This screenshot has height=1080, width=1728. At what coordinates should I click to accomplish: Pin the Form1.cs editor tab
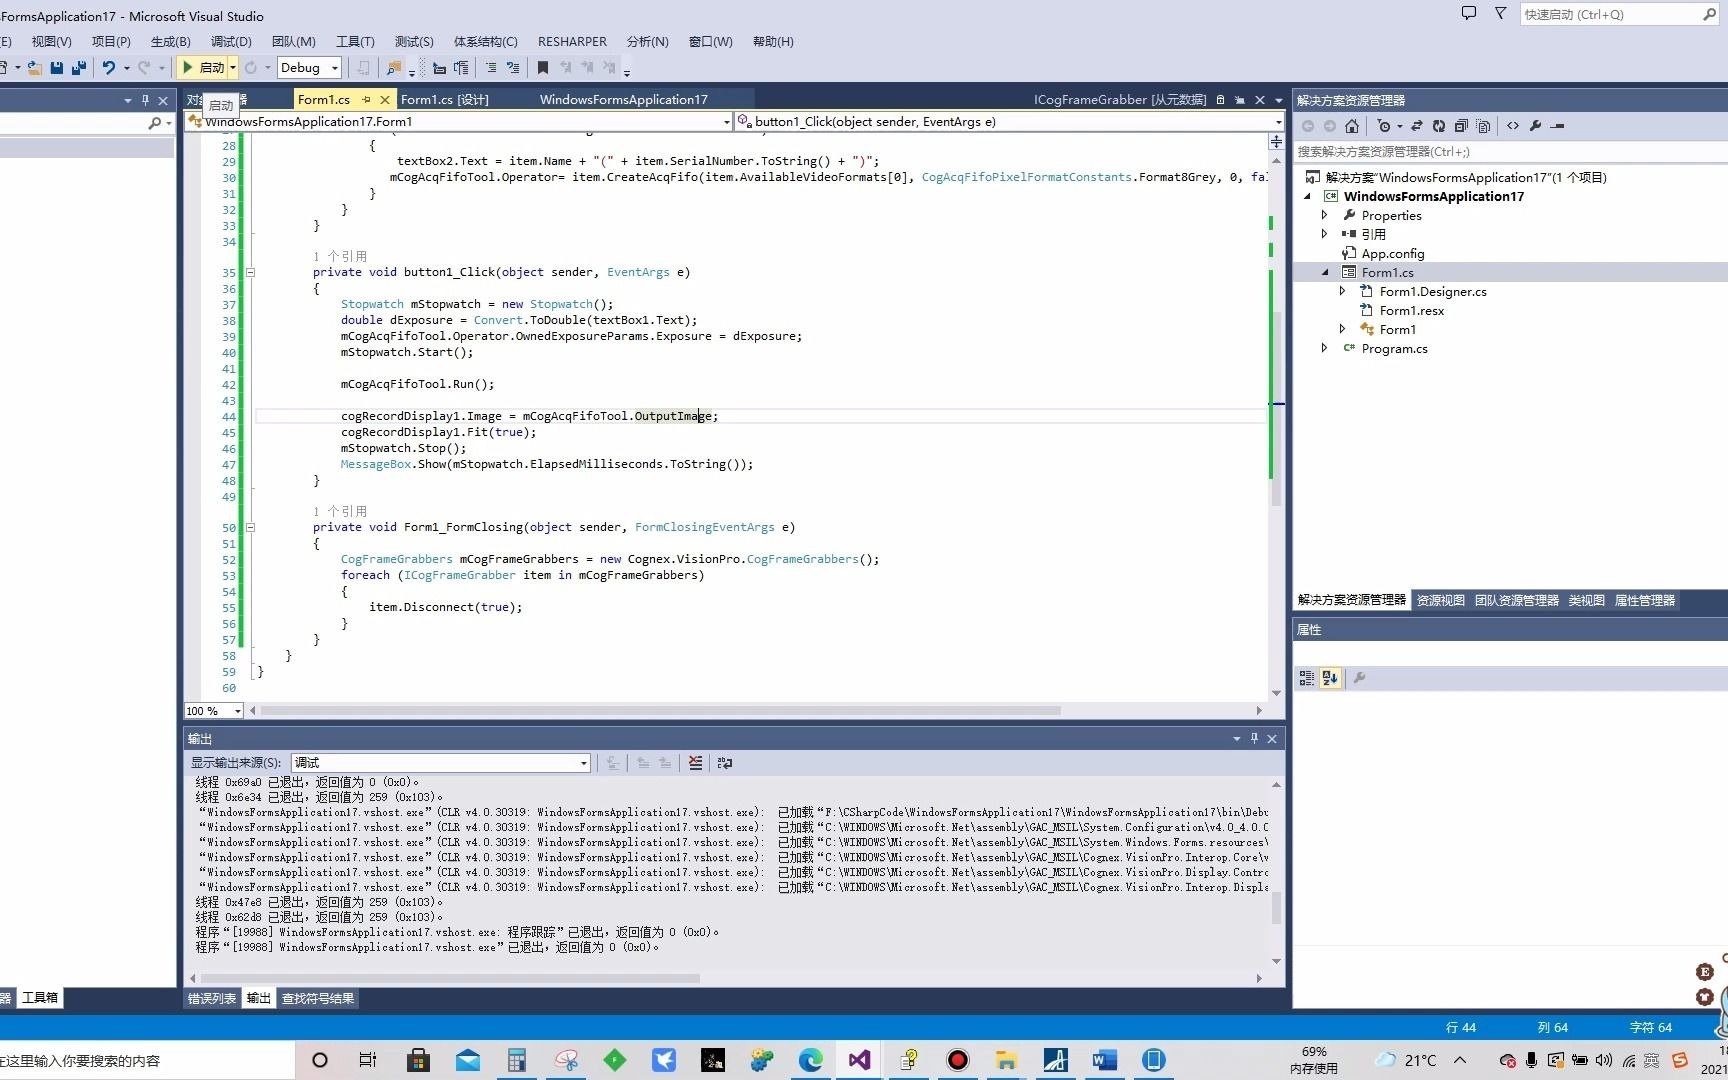[366, 99]
